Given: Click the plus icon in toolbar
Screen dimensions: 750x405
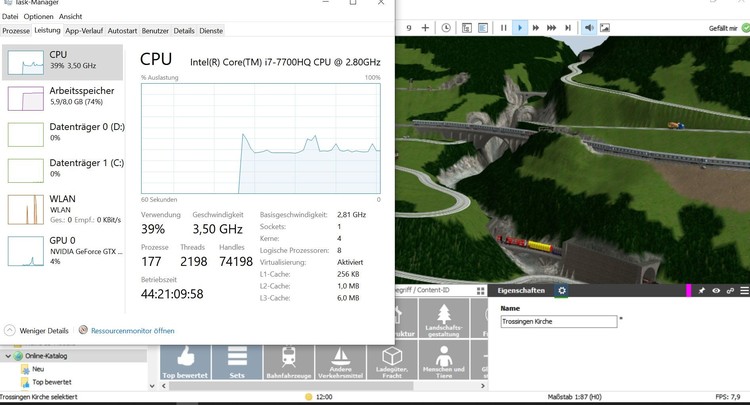Looking at the screenshot, I should coord(427,27).
